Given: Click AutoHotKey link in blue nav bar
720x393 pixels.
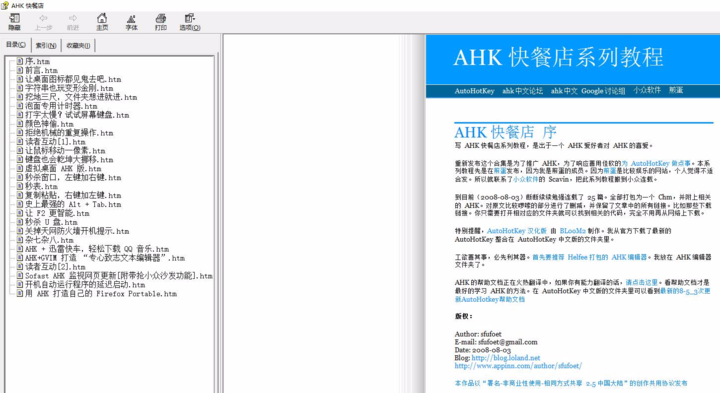Looking at the screenshot, I should [x=474, y=91].
